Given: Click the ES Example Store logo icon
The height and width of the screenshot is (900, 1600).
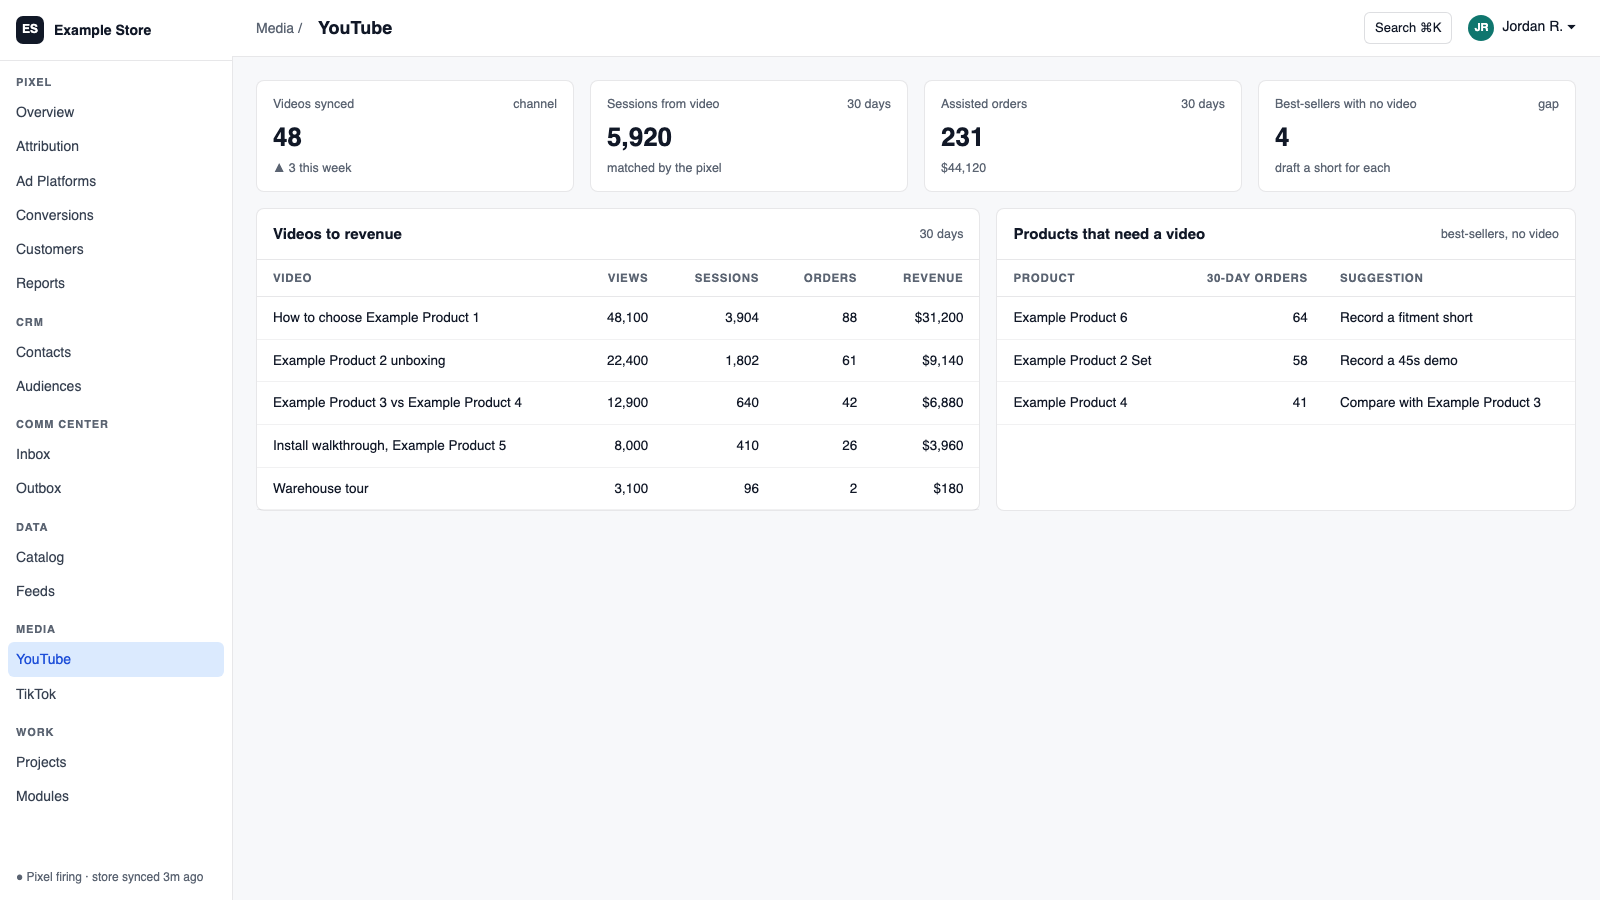Looking at the screenshot, I should [30, 30].
